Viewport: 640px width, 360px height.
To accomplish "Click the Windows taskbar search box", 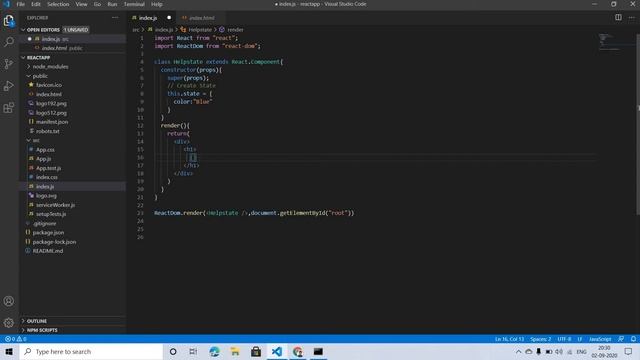I will coord(91,351).
